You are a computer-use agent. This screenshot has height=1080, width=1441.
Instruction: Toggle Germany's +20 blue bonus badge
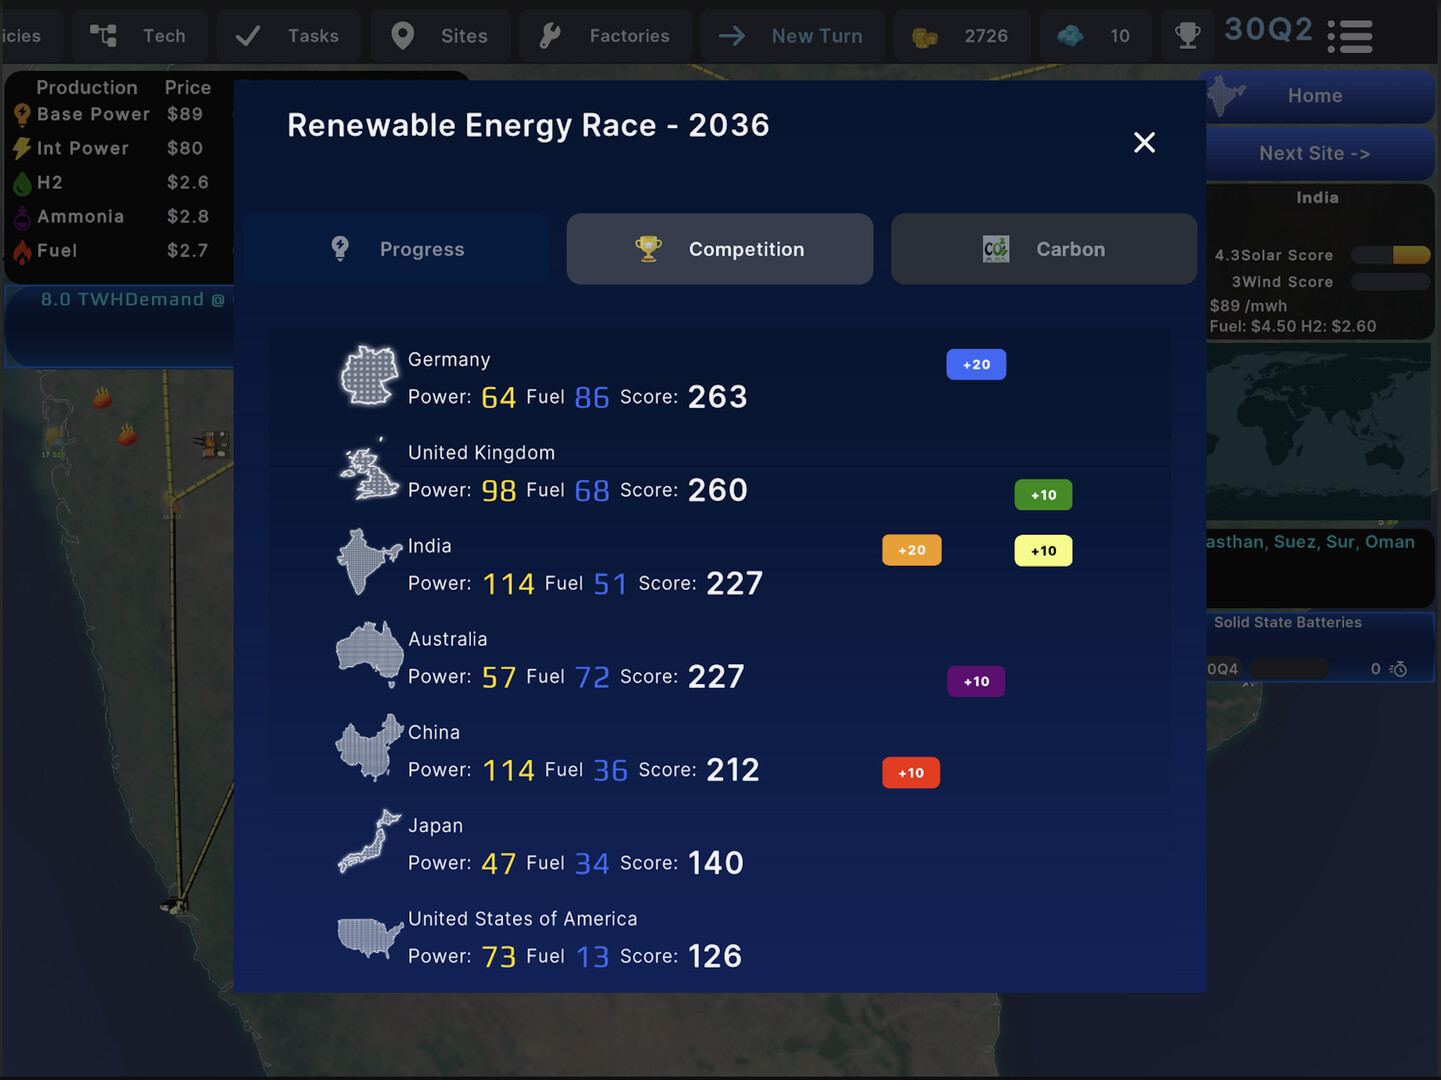[x=976, y=364]
